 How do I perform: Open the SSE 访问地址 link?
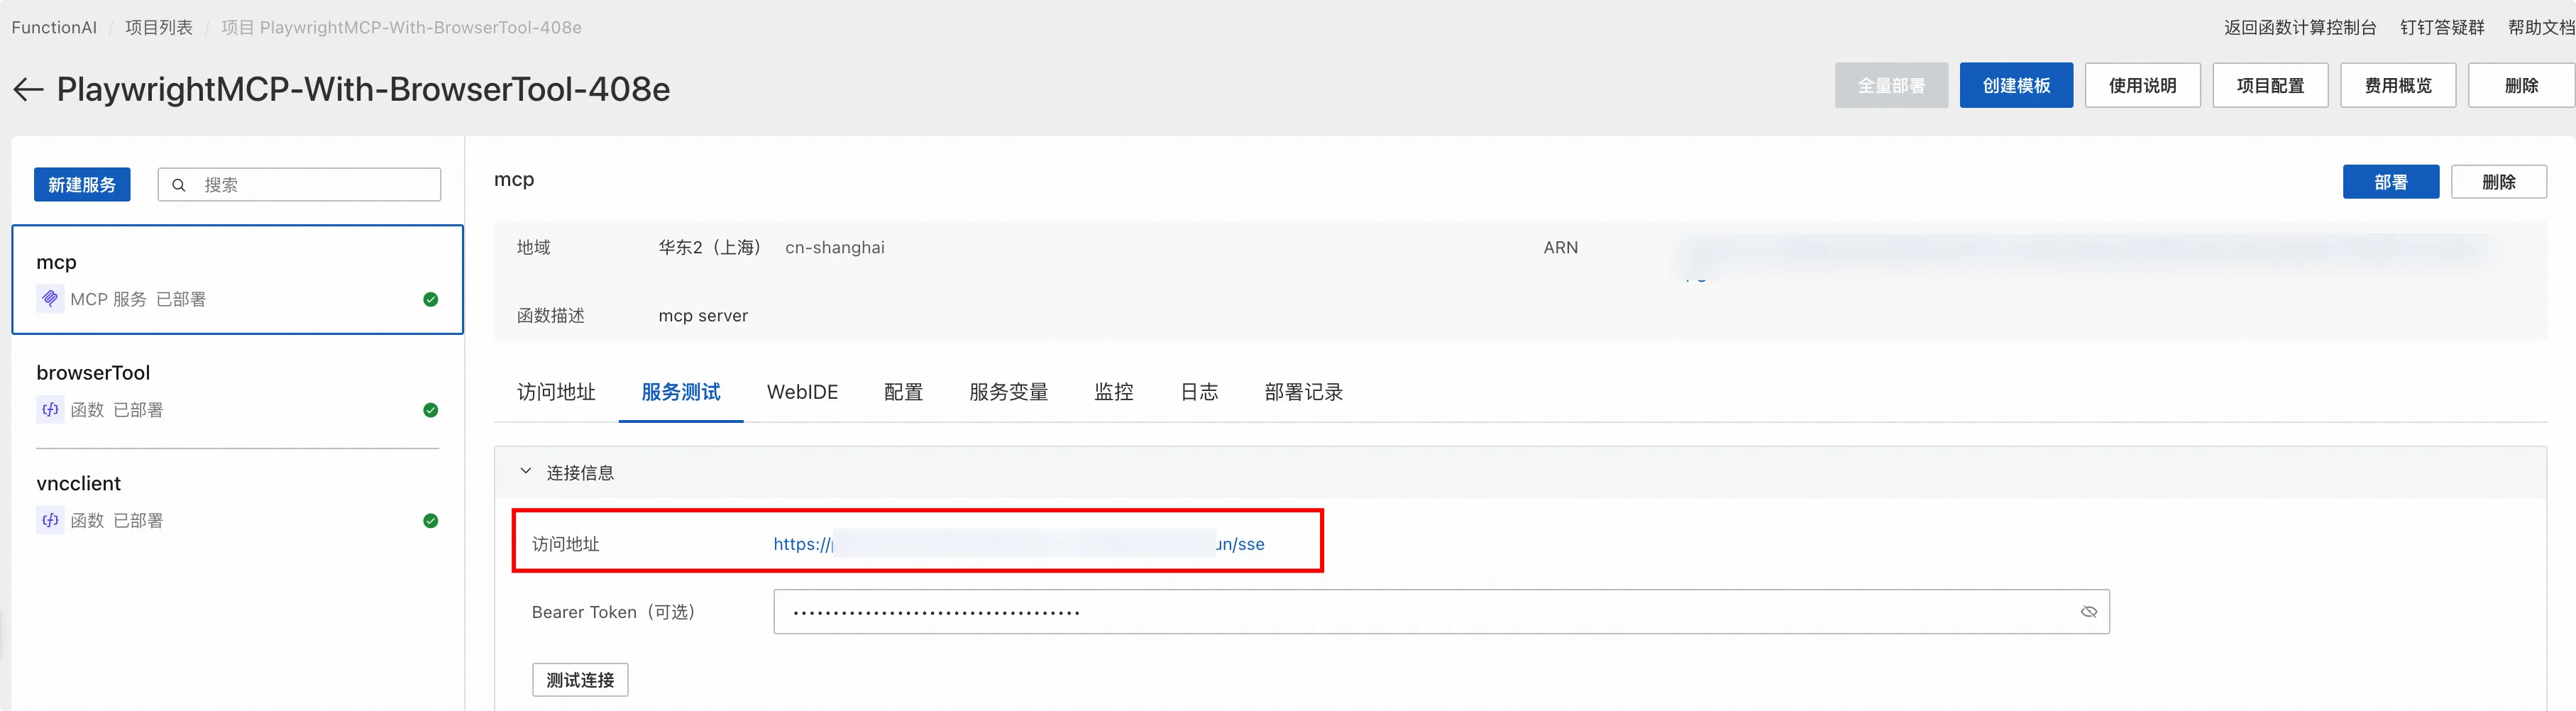1017,544
